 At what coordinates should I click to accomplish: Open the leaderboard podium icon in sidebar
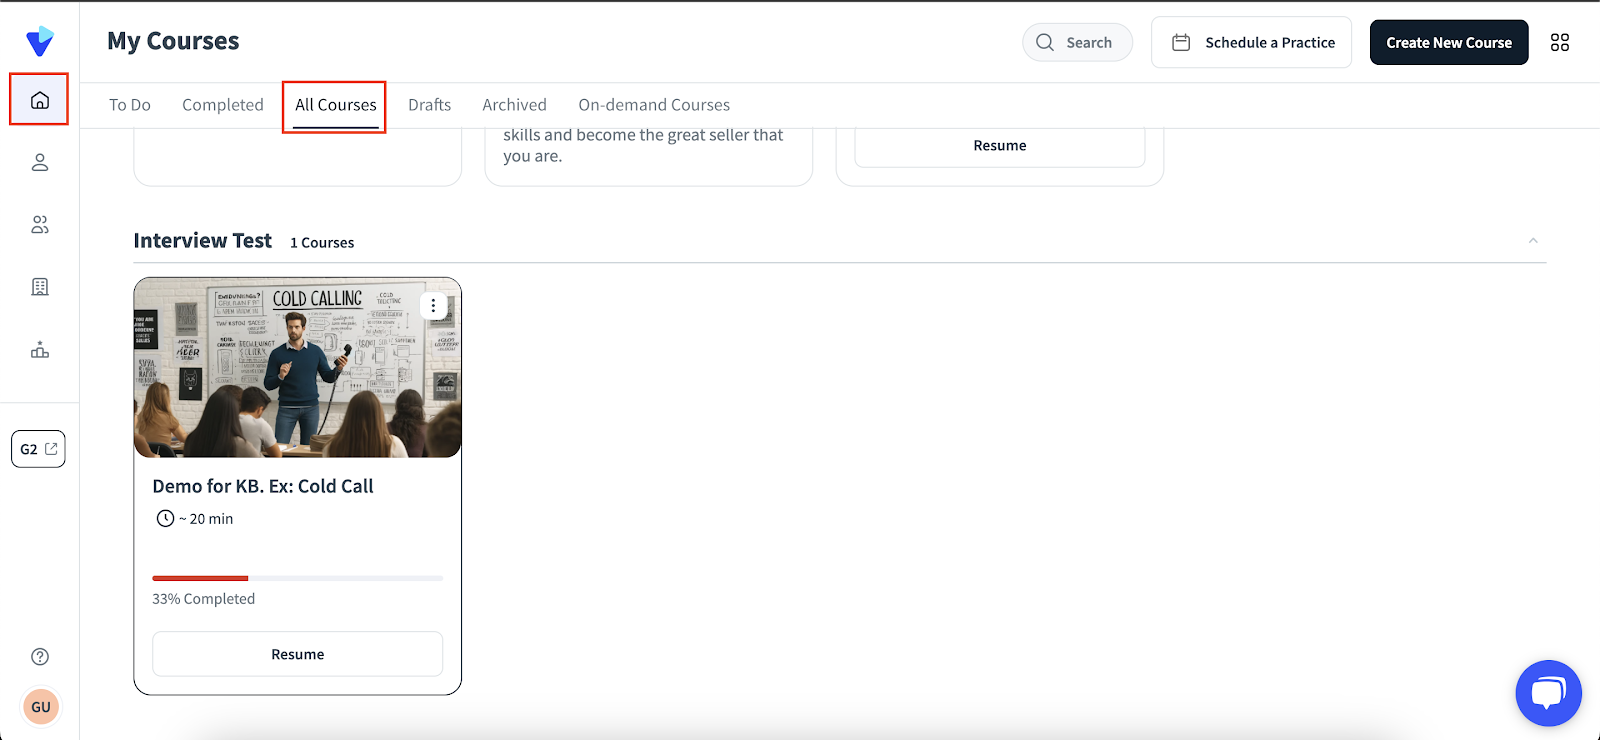pyautogui.click(x=40, y=350)
